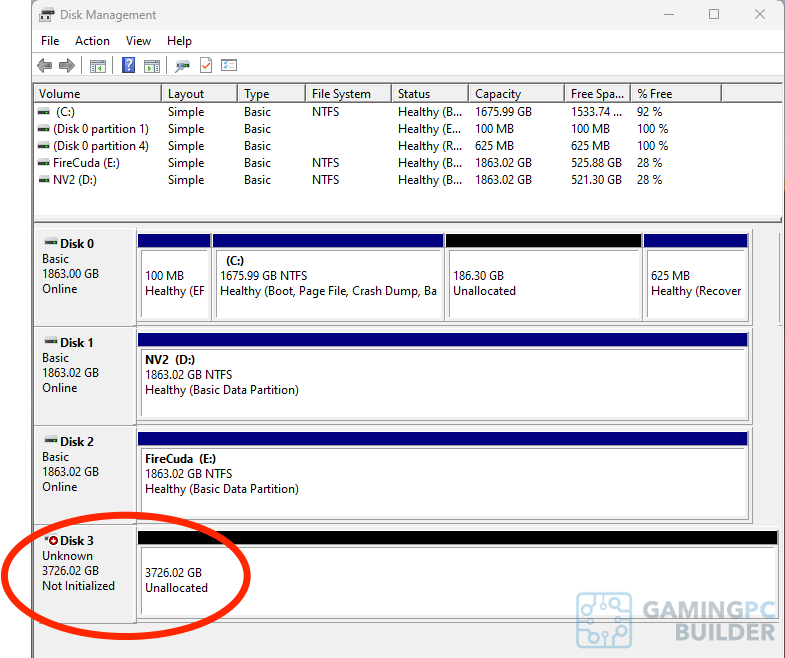Select the 100 MB EFI partition block
The height and width of the screenshot is (658, 785).
click(x=174, y=276)
